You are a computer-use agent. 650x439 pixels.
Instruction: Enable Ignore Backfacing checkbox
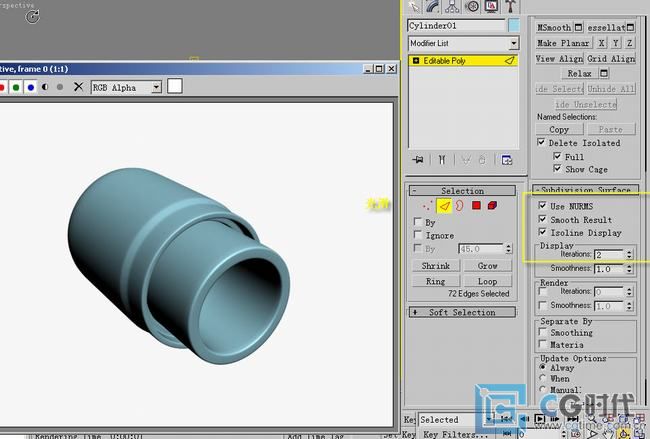coord(418,235)
